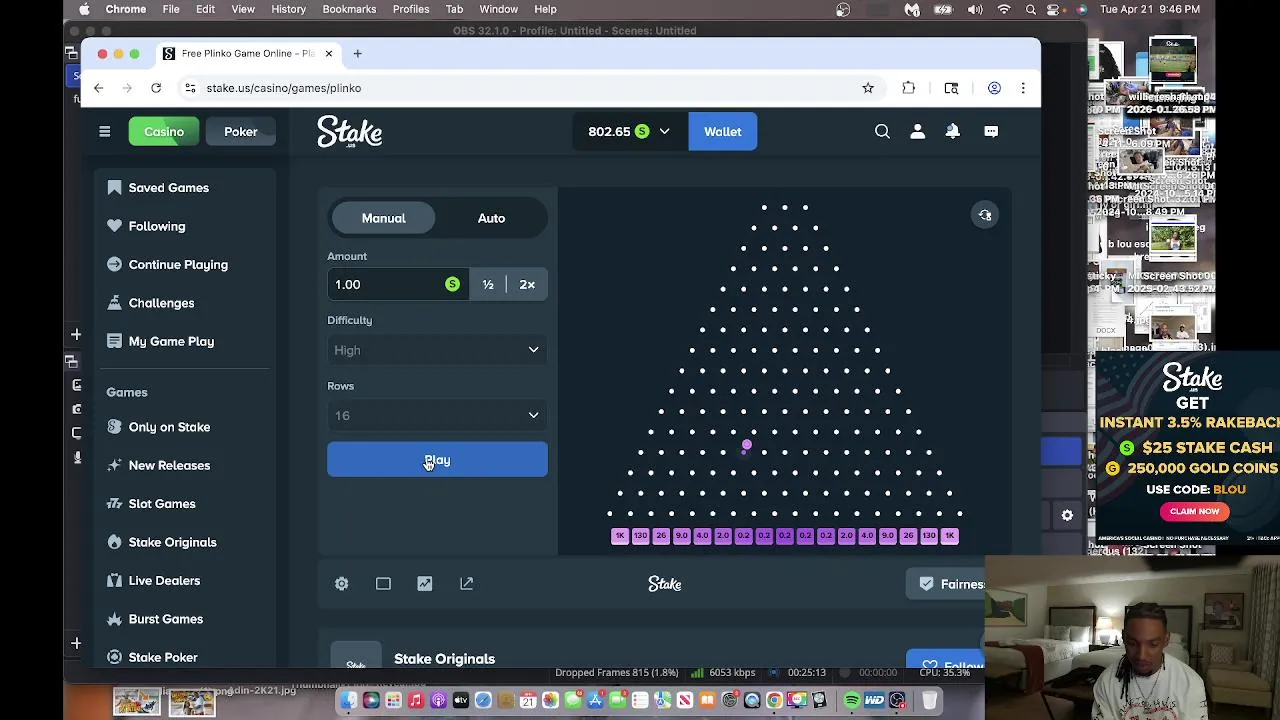Screen dimensions: 1280x720
Task: Click the Stake Cash currency coin in Amount
Action: click(452, 285)
